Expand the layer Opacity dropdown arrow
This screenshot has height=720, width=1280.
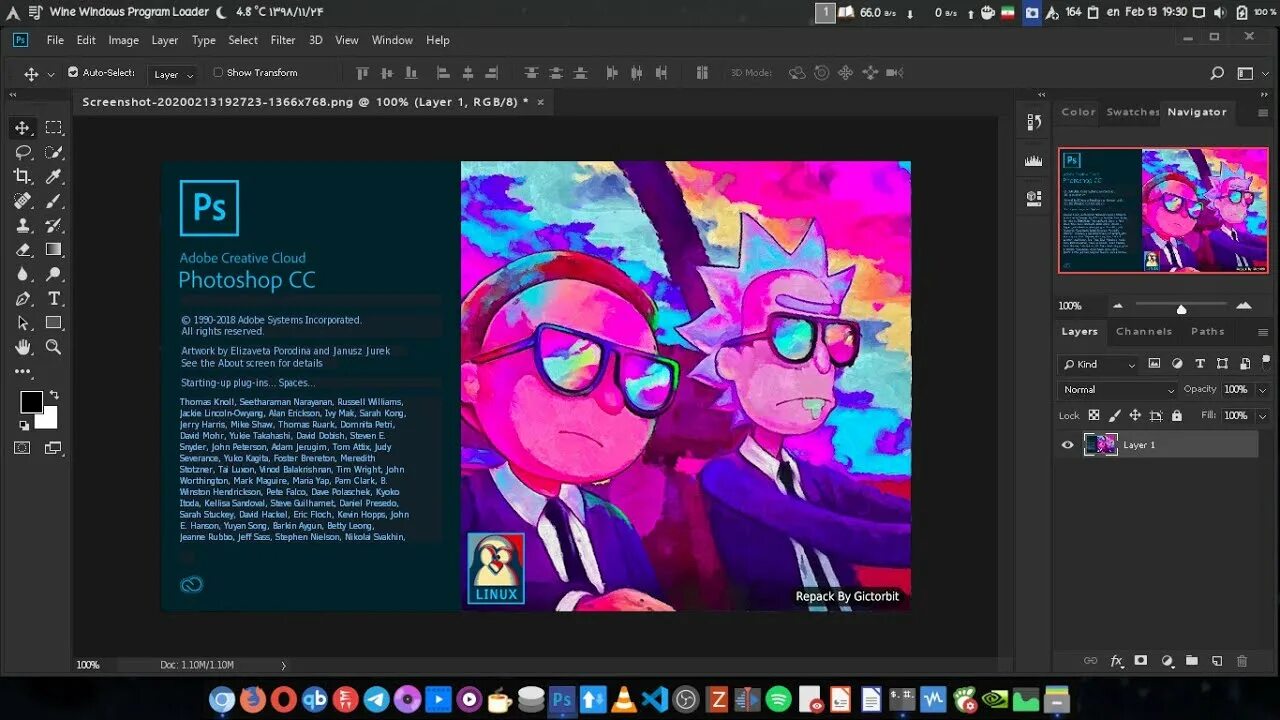[1262, 390]
